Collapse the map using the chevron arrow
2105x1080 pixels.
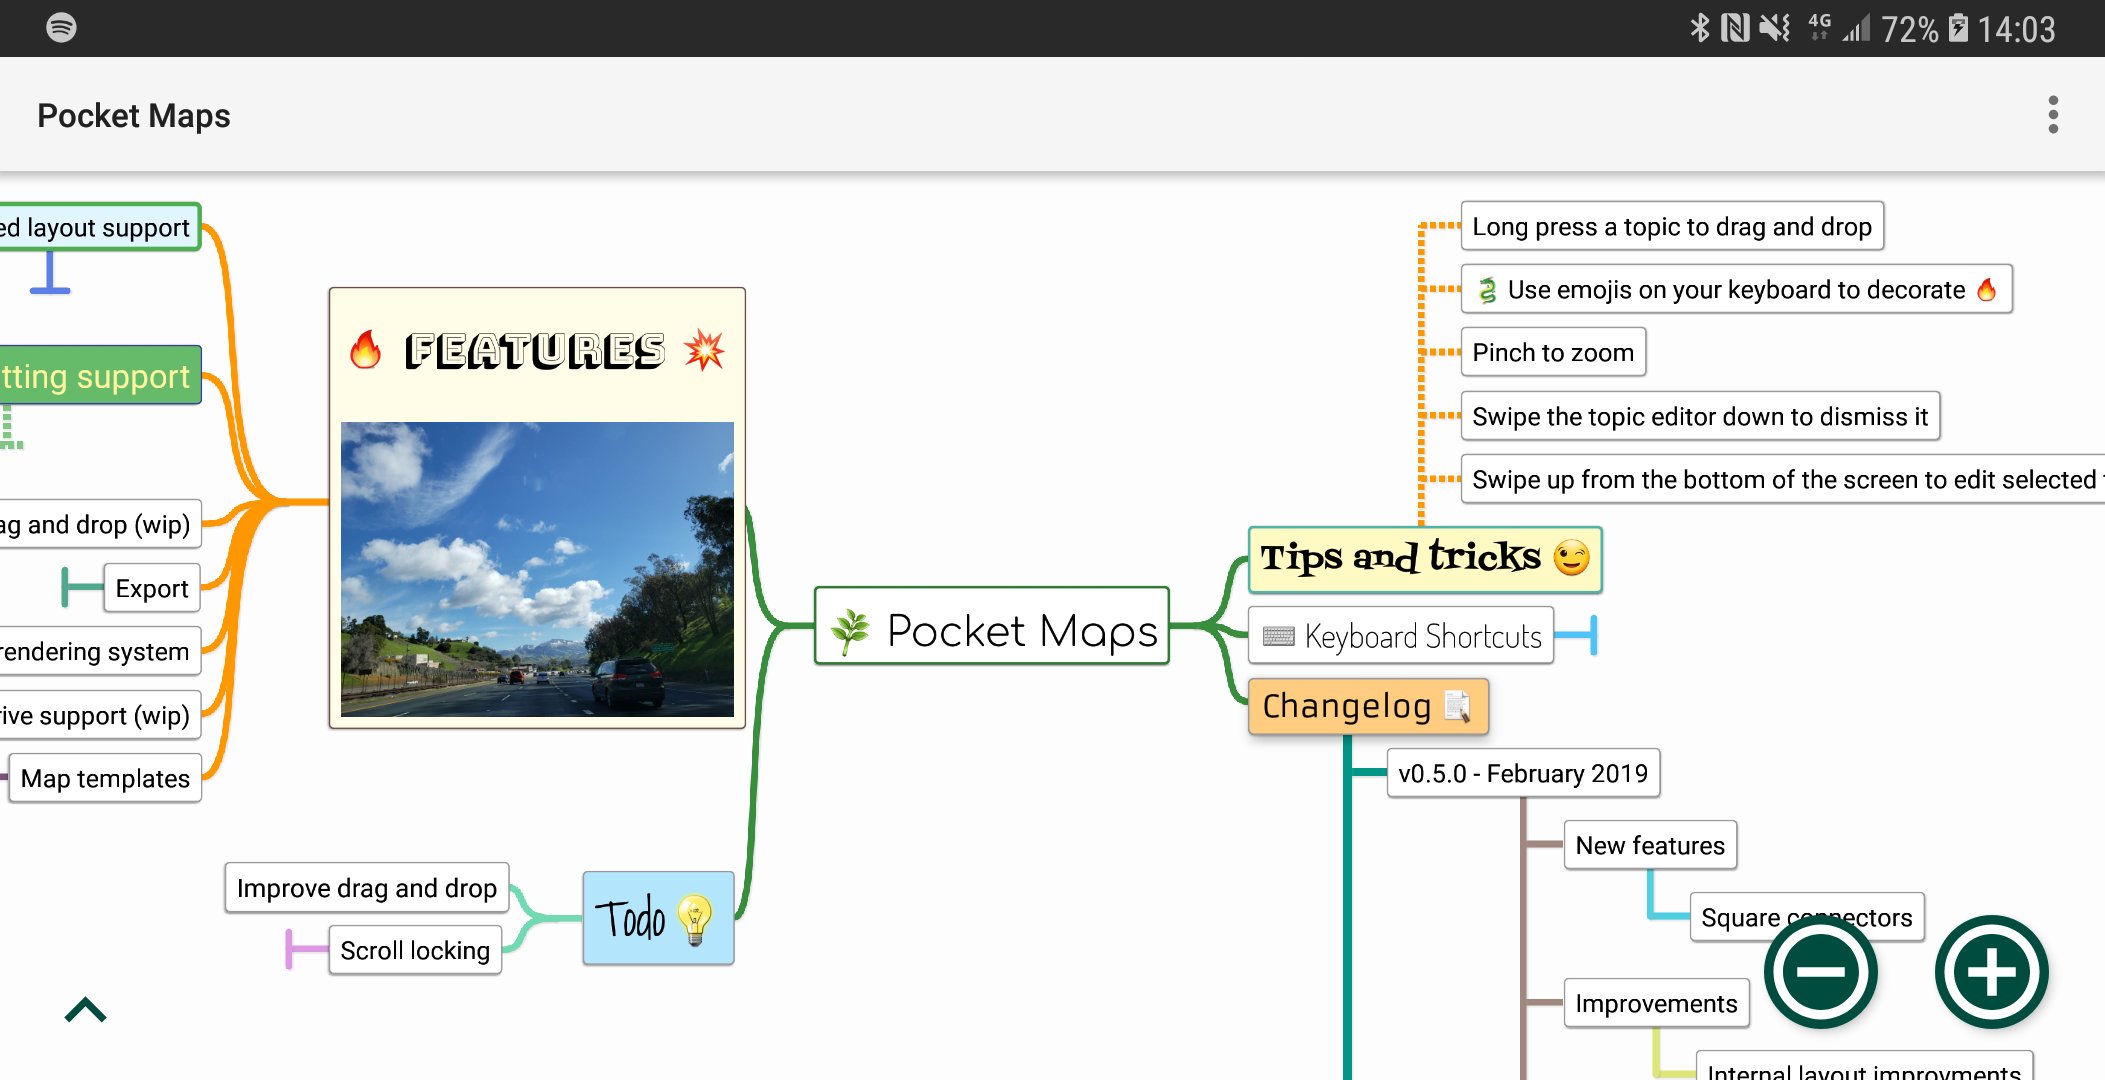tap(84, 1009)
